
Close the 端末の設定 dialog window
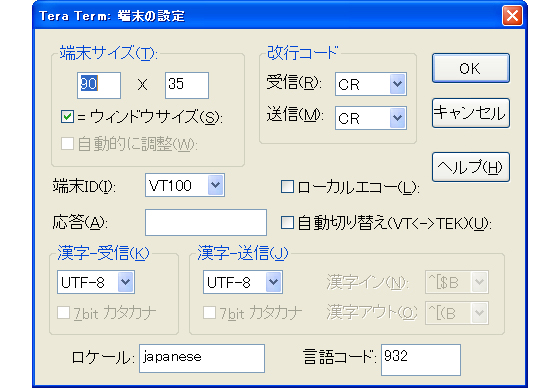(x=512, y=16)
